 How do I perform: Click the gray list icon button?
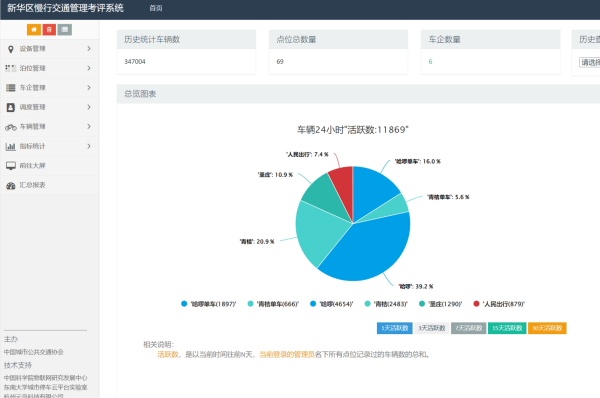click(x=65, y=29)
